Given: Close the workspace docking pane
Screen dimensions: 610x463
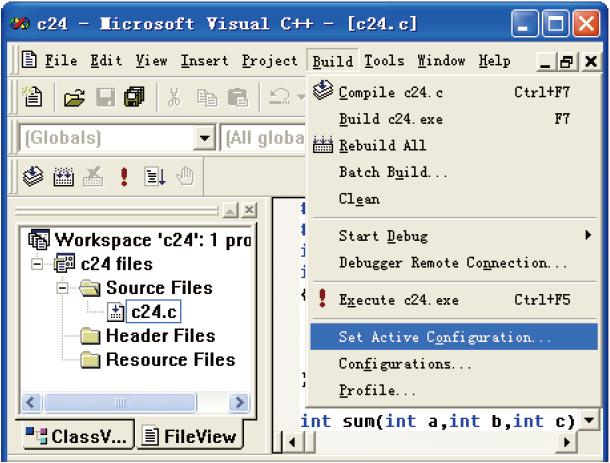Looking at the screenshot, I should pos(249,210).
